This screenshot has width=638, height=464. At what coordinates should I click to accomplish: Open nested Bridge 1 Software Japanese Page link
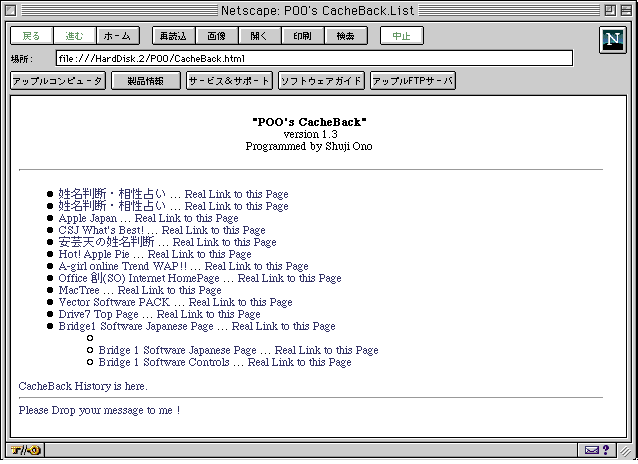pyautogui.click(x=177, y=350)
